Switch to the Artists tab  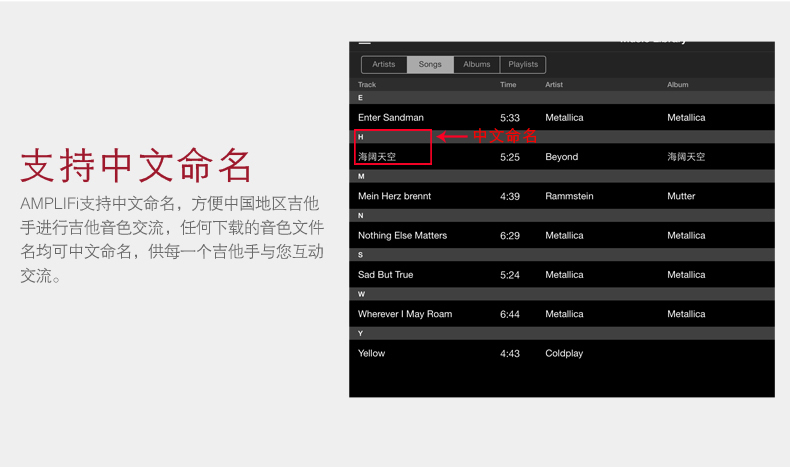pyautogui.click(x=384, y=64)
